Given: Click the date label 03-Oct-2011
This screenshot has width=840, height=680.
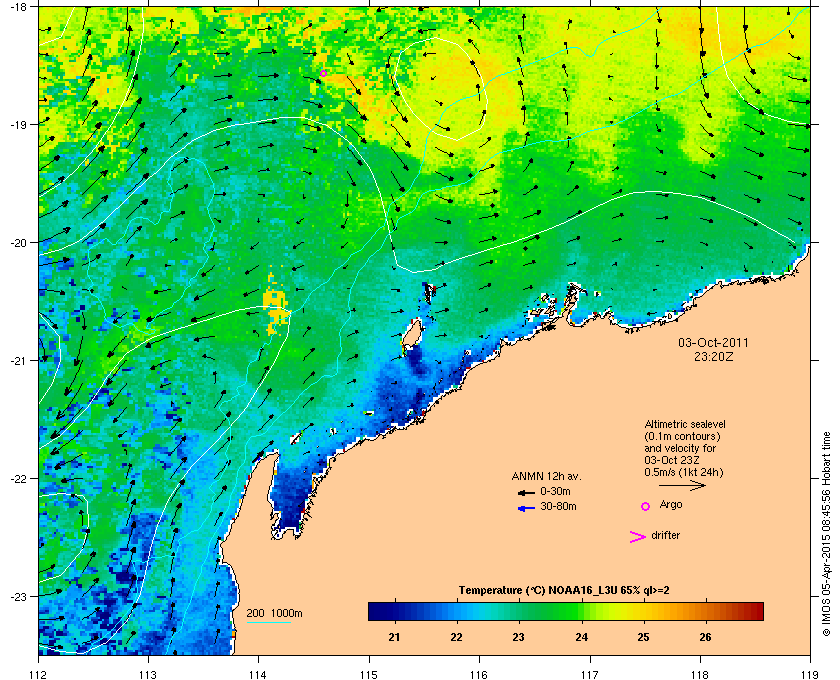Looking at the screenshot, I should [713, 342].
